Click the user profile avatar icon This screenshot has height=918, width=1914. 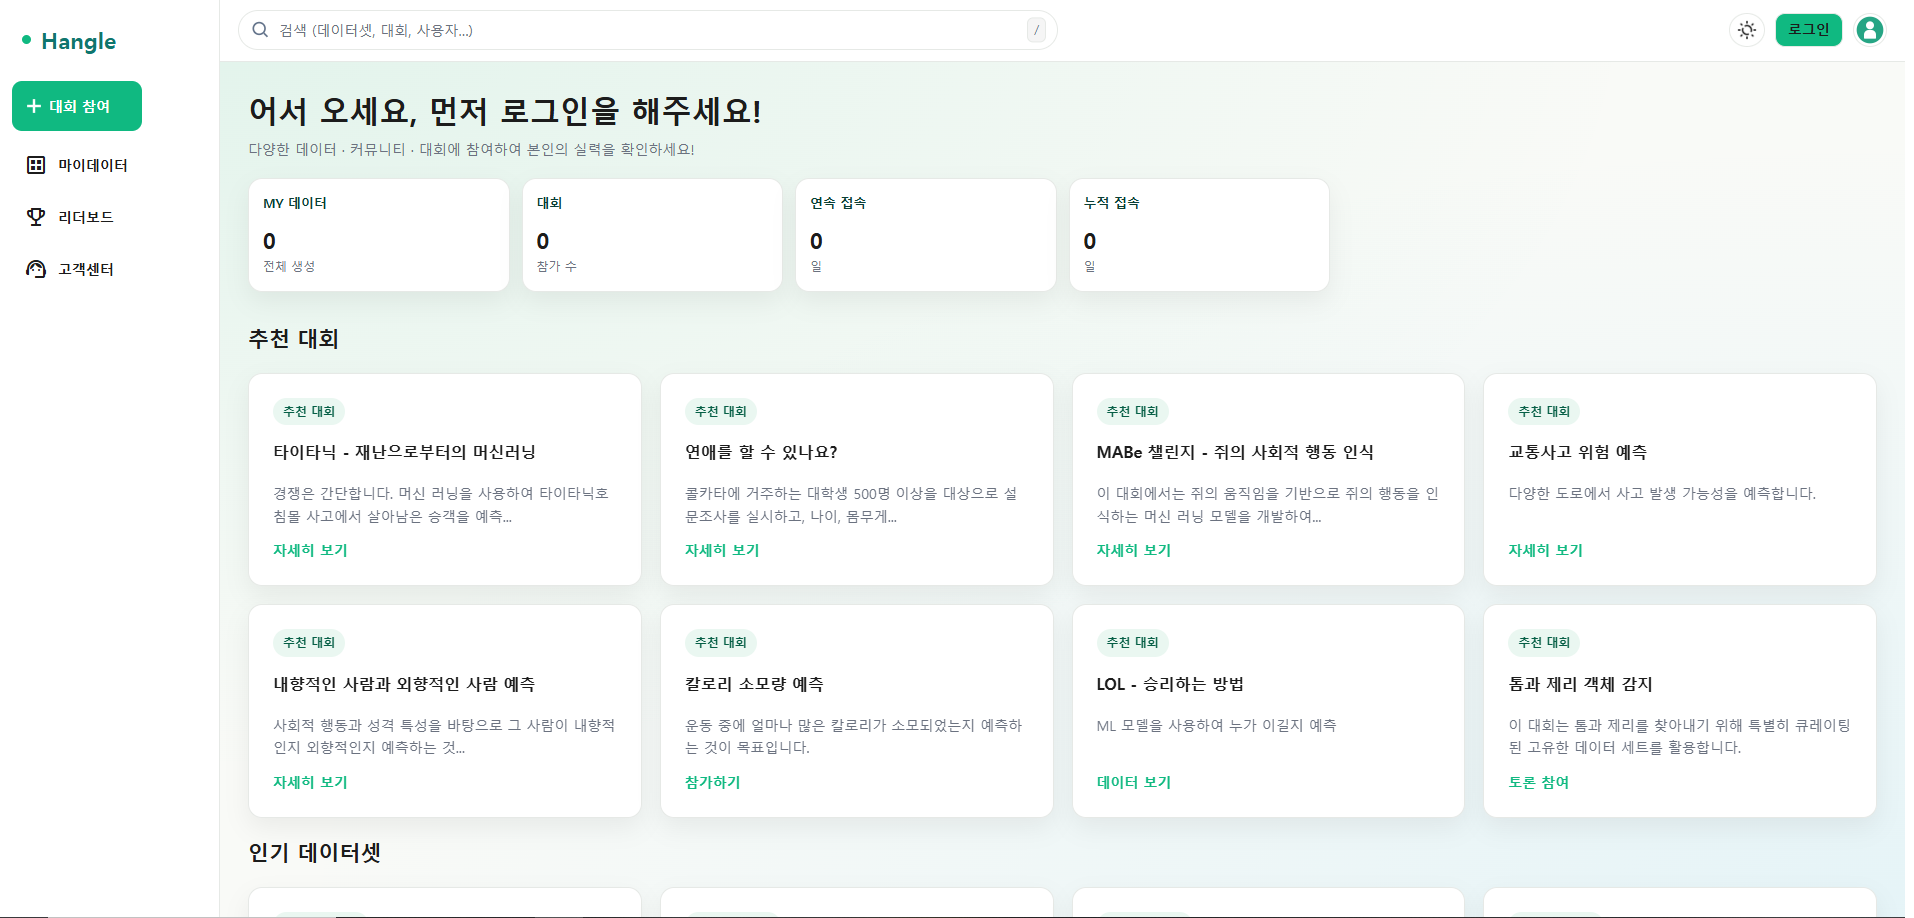pyautogui.click(x=1869, y=30)
